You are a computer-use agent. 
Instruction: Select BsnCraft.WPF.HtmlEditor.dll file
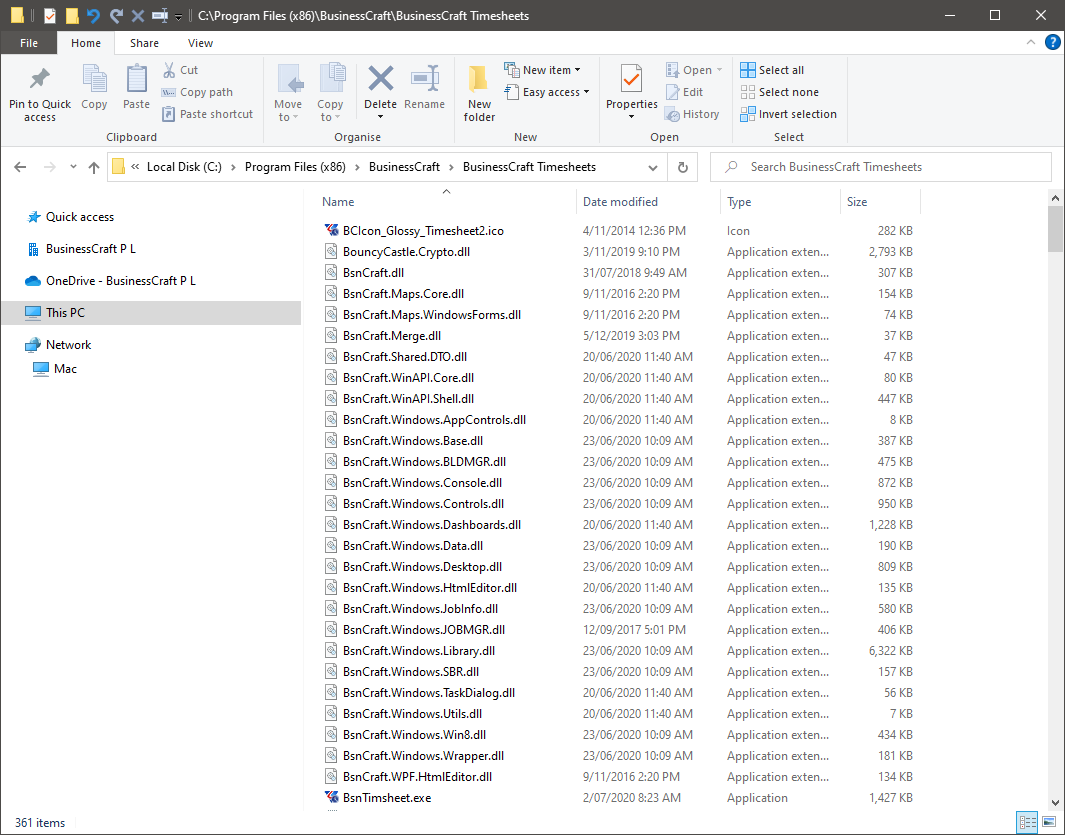pyautogui.click(x=417, y=777)
